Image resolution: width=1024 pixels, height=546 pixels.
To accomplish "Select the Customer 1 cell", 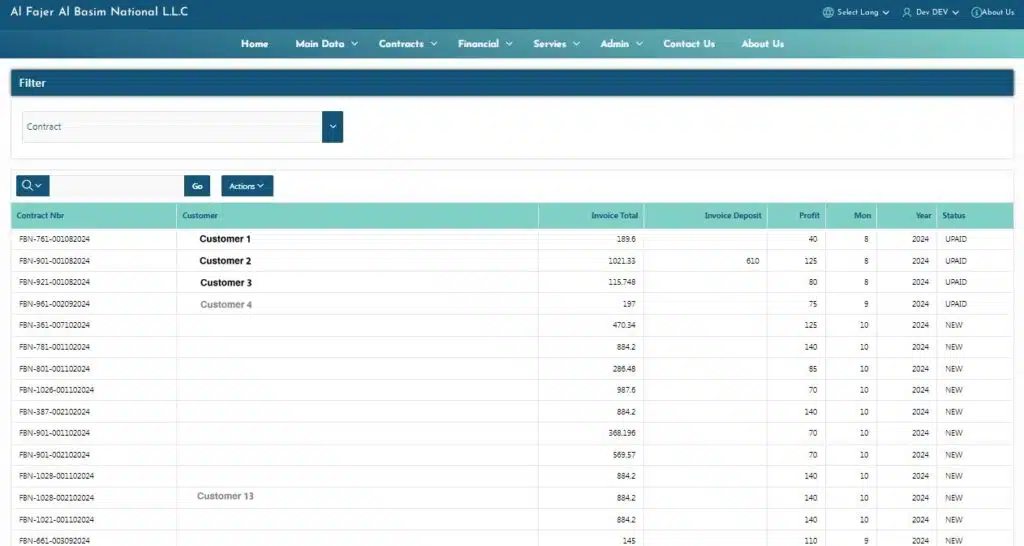I will click(x=225, y=239).
